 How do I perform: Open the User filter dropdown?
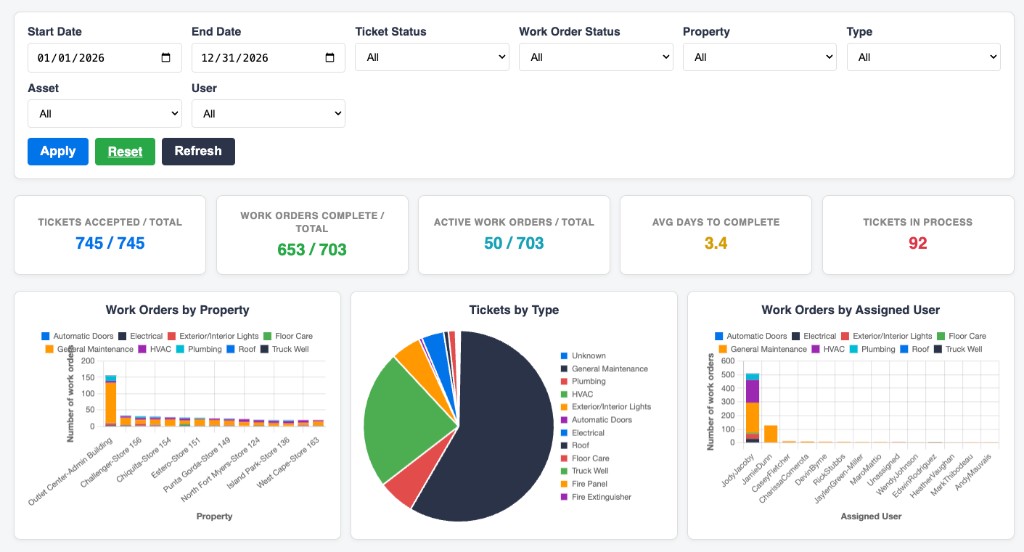click(x=268, y=114)
